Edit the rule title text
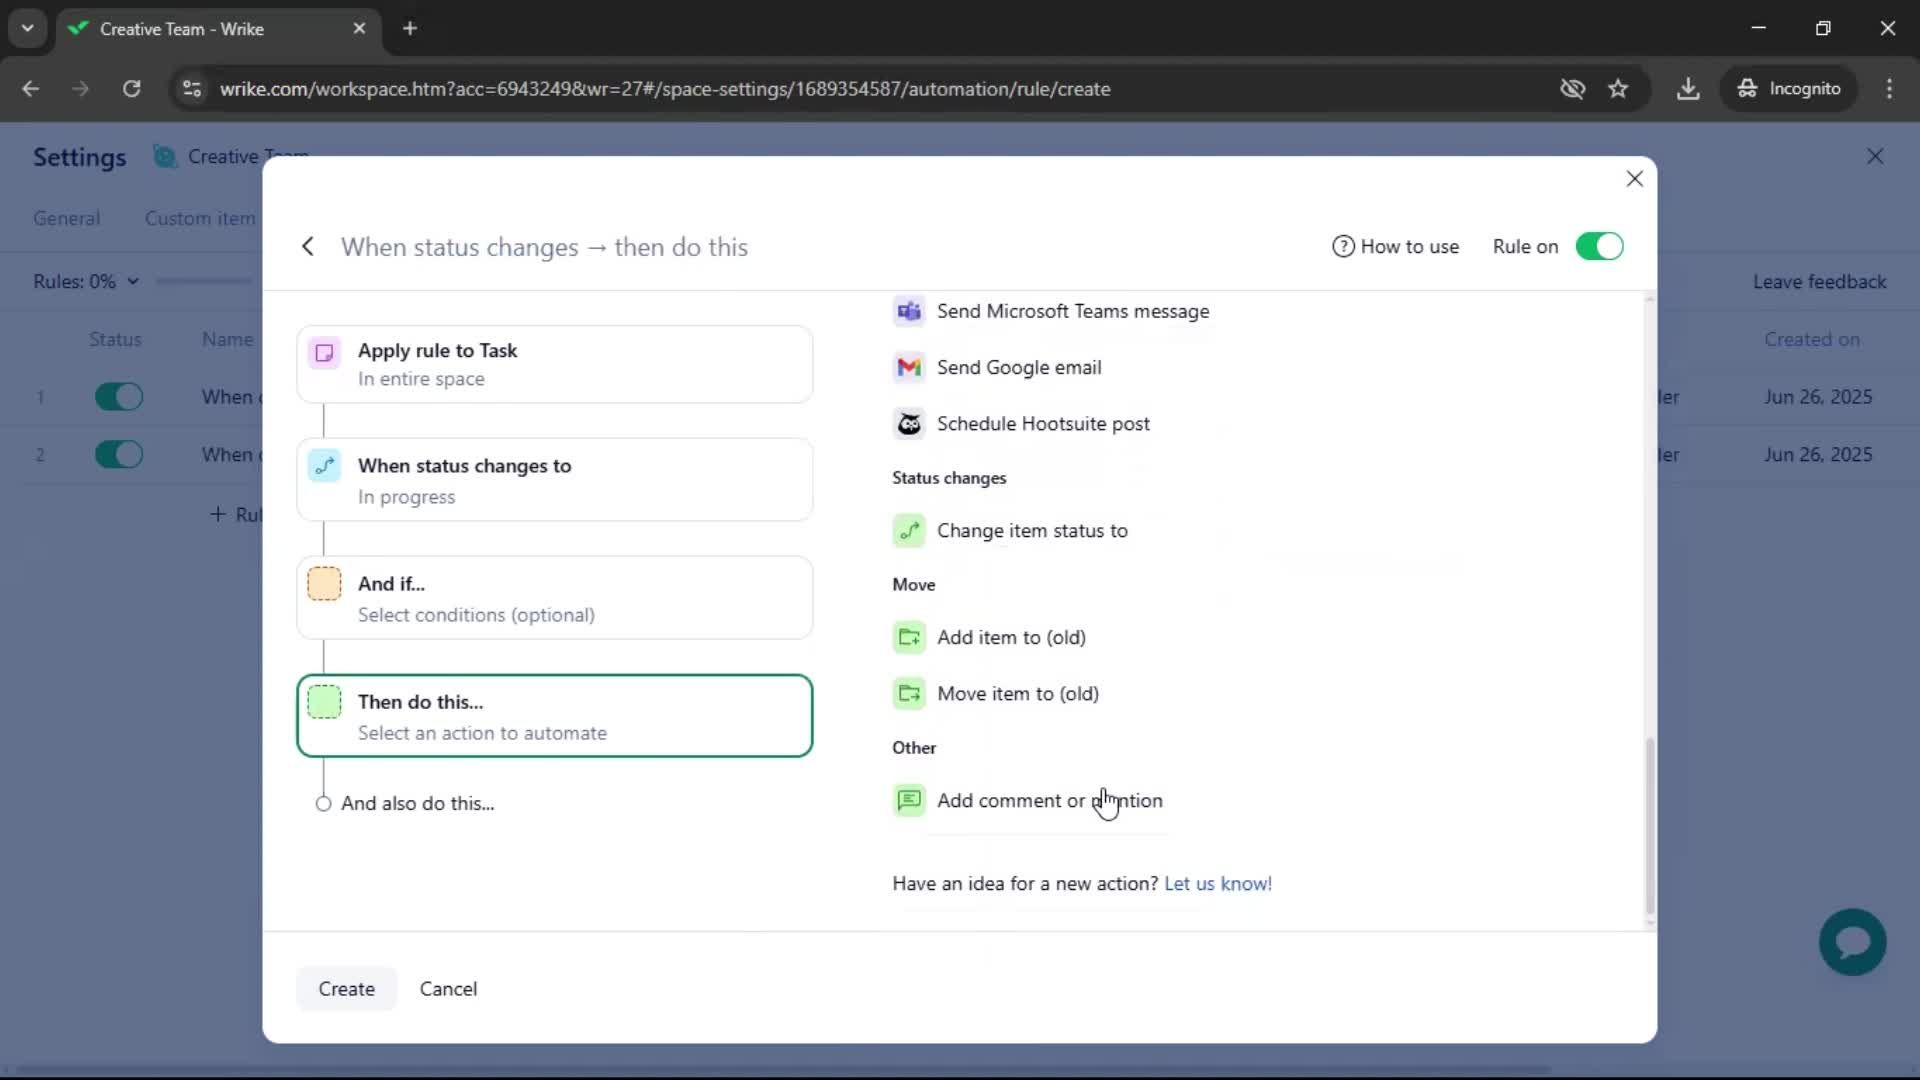The width and height of the screenshot is (1920, 1080). point(544,248)
